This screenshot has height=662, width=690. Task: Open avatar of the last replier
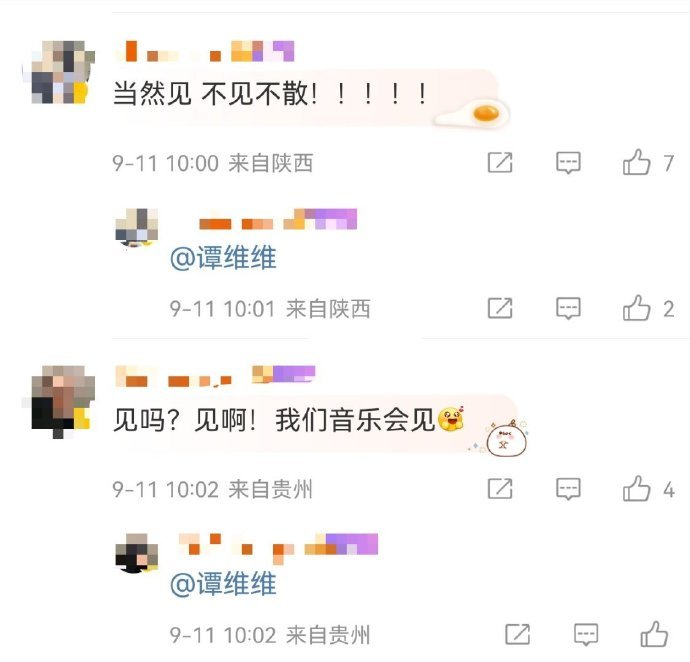click(136, 553)
